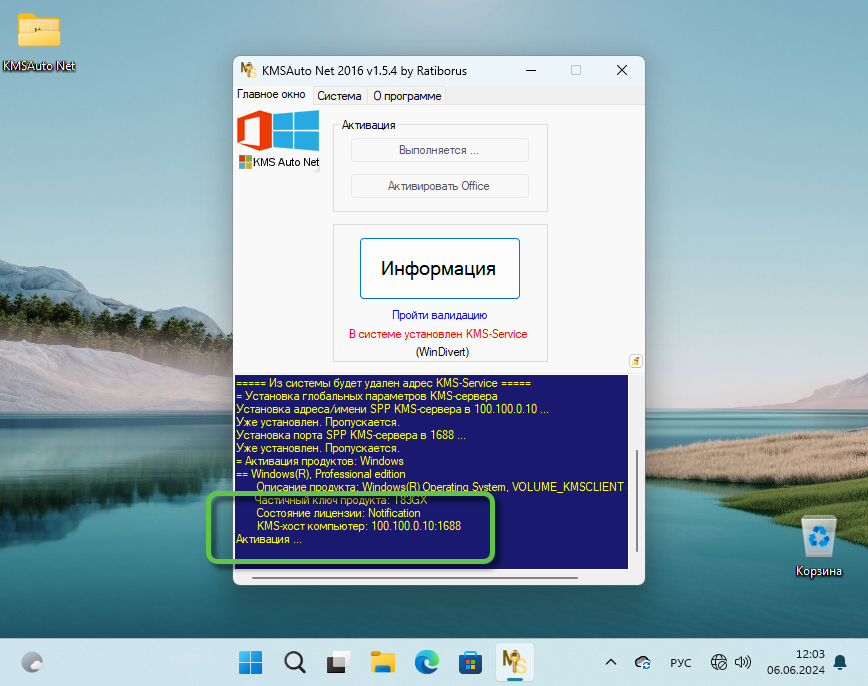Follow the Пройти валидацию link
This screenshot has height=686, width=868.
click(440, 315)
